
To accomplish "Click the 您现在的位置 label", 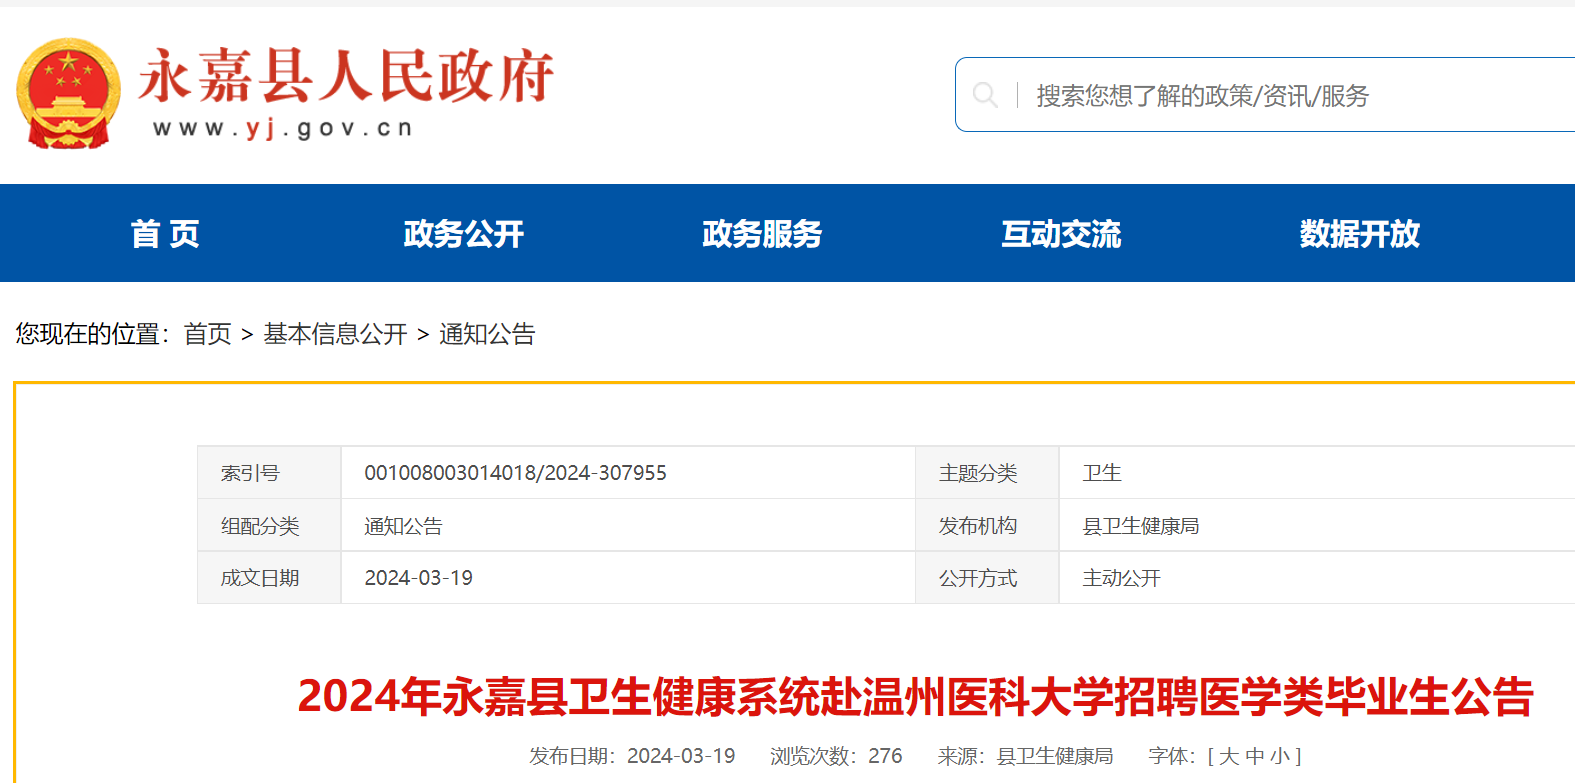I will click(x=93, y=334).
